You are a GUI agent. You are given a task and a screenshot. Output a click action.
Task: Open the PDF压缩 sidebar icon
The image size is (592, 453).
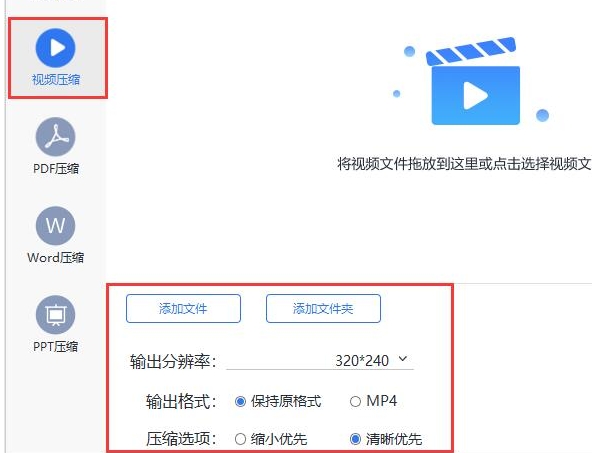pos(56,137)
